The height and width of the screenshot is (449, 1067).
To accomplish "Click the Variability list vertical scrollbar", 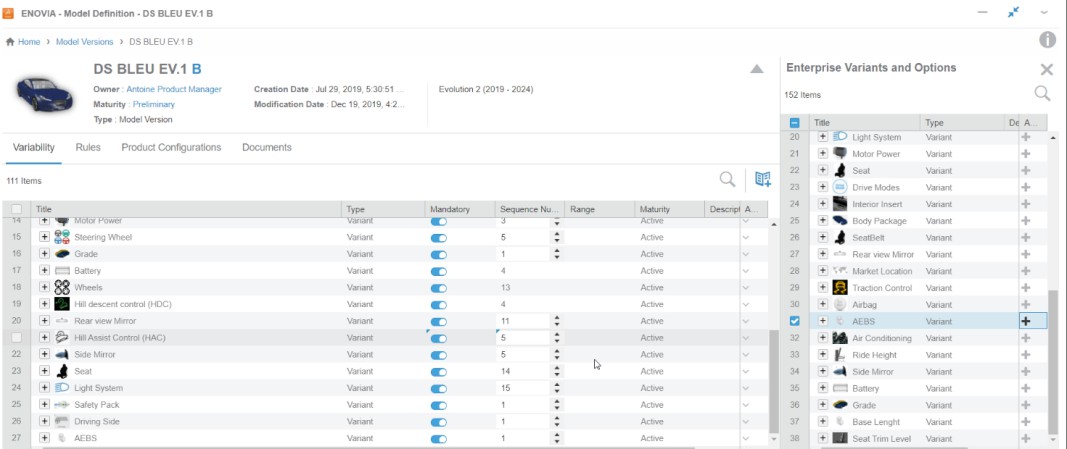I will [772, 381].
